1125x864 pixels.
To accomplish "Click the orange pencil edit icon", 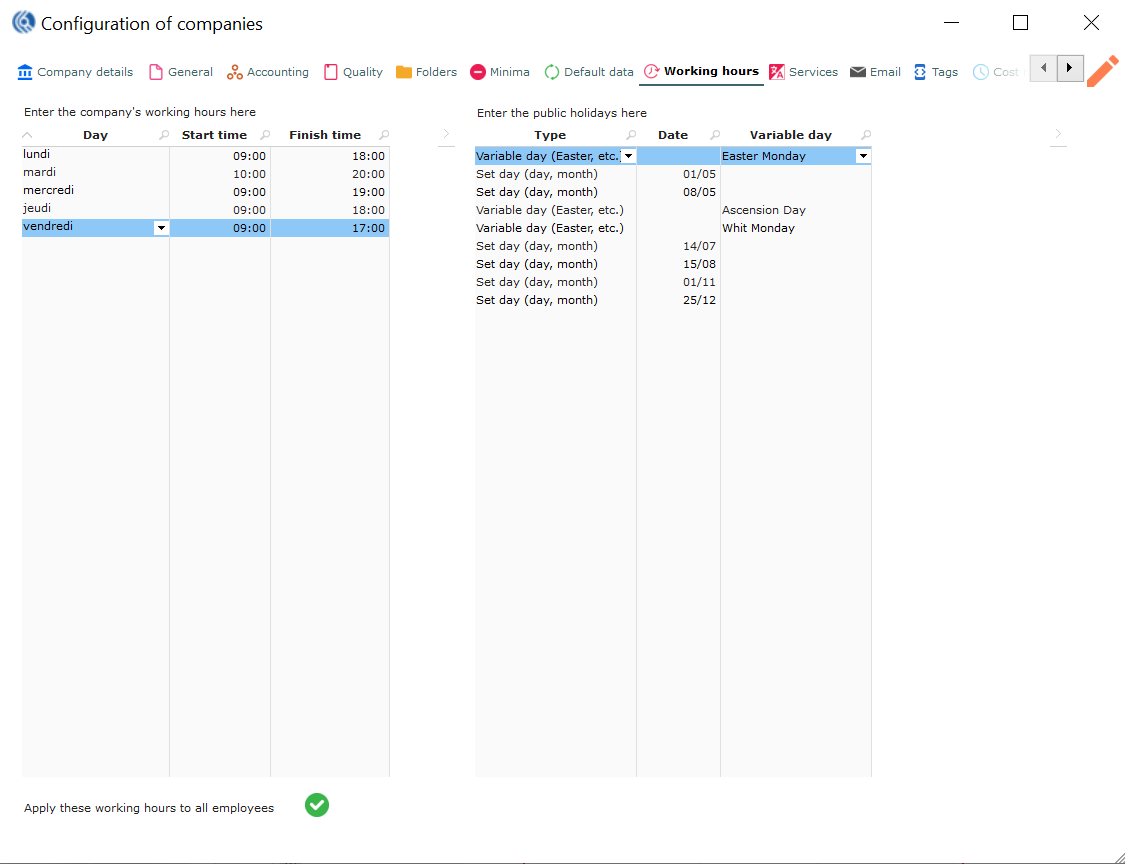I will pyautogui.click(x=1103, y=71).
